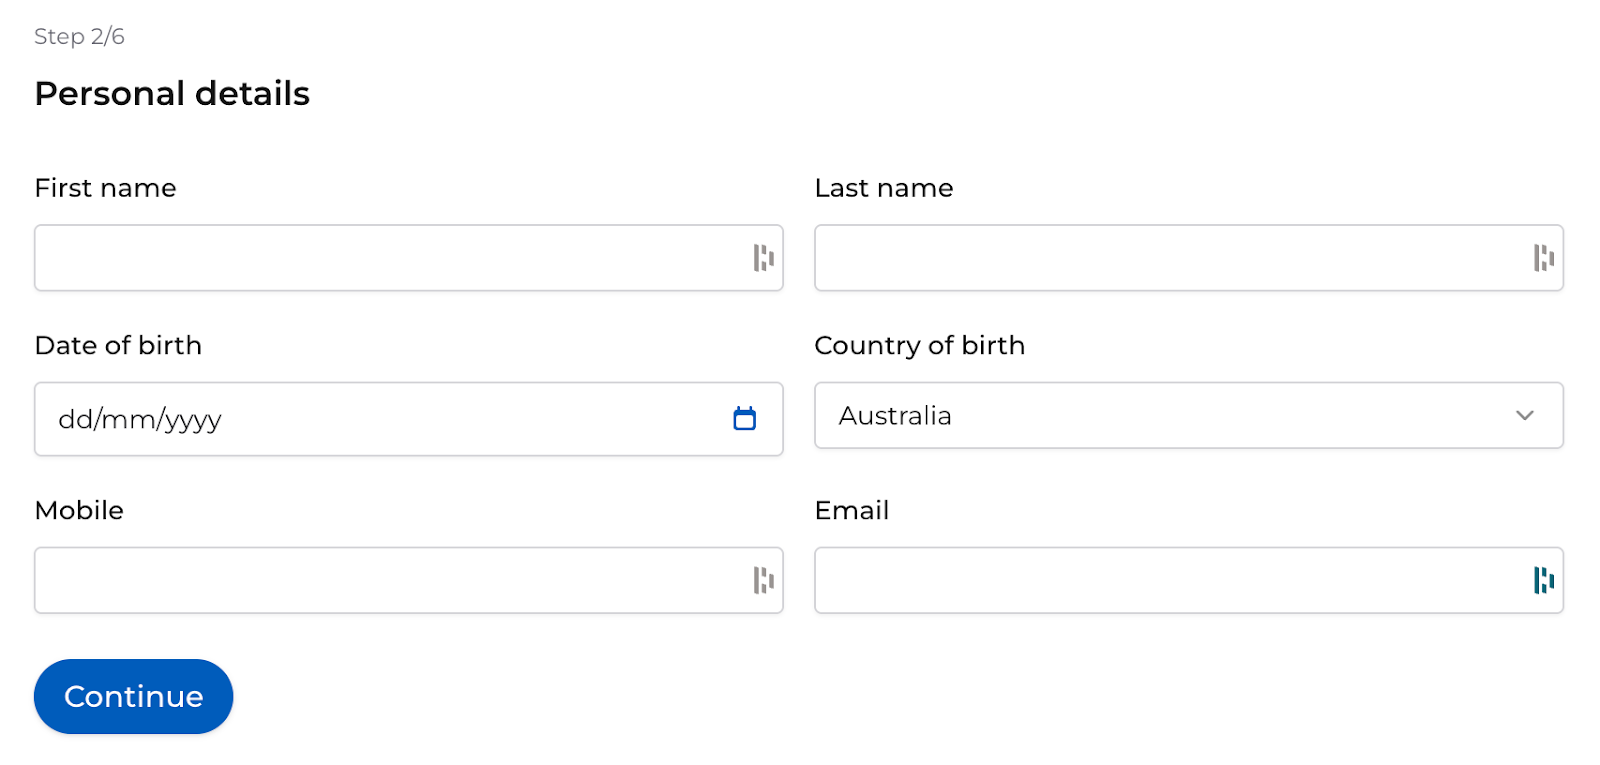Expand the Country of birth chevron arrow
Screen dimensions: 1600x765
point(1524,416)
